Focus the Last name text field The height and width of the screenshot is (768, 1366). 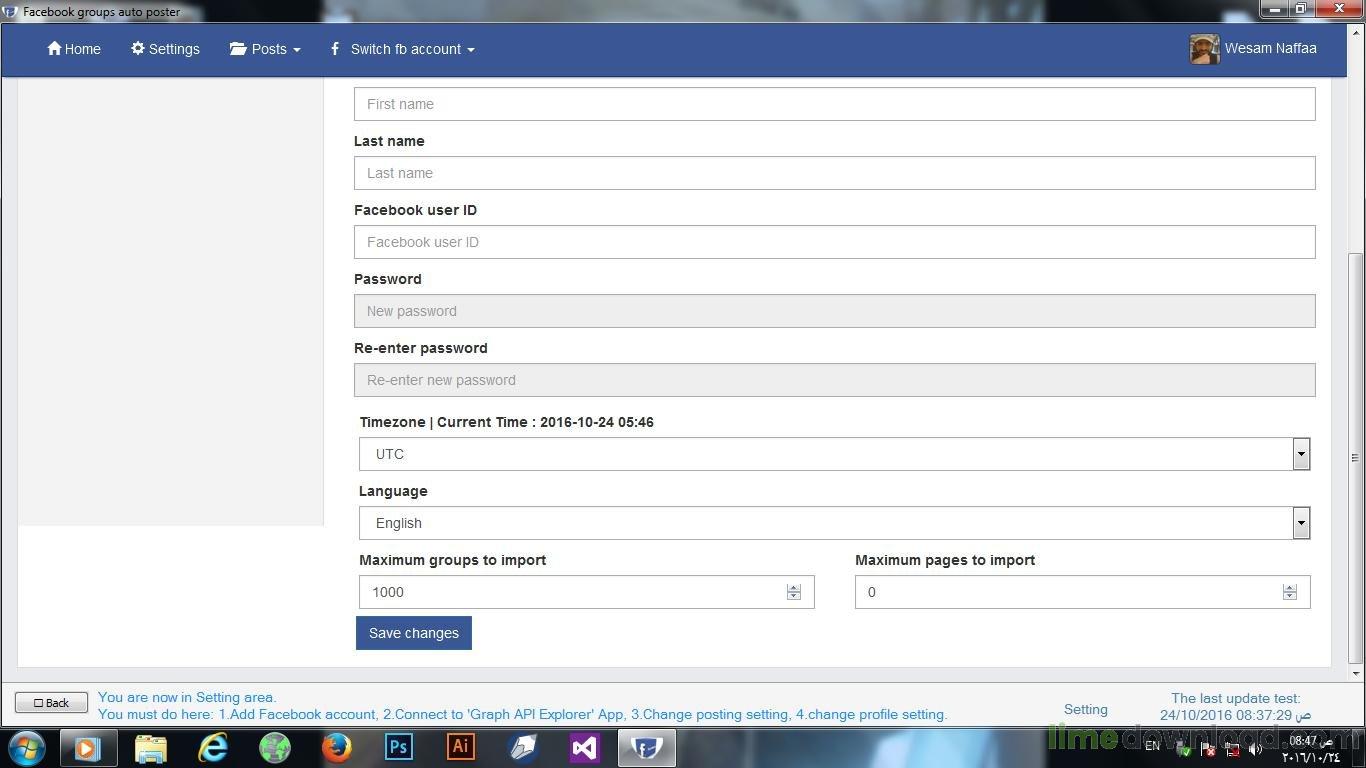(x=834, y=173)
